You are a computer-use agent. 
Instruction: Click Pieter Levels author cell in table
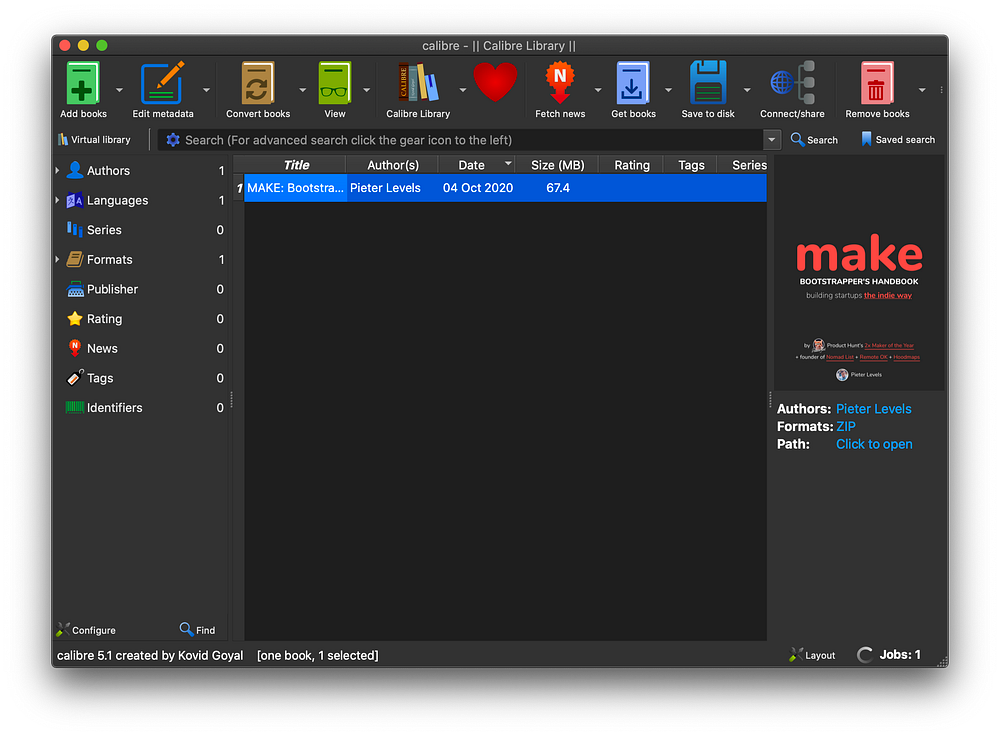(x=392, y=188)
